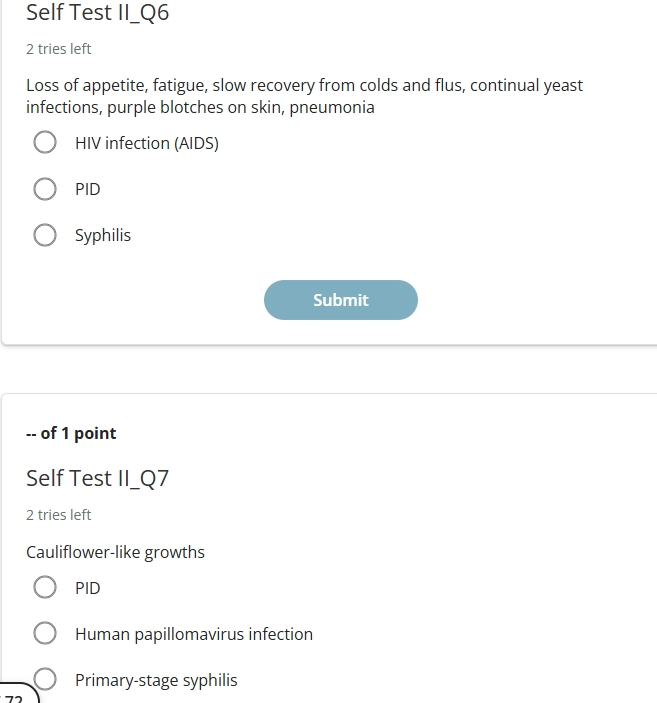Image resolution: width=657 pixels, height=703 pixels.
Task: Click the Q6 symptom description question text
Action: point(305,96)
